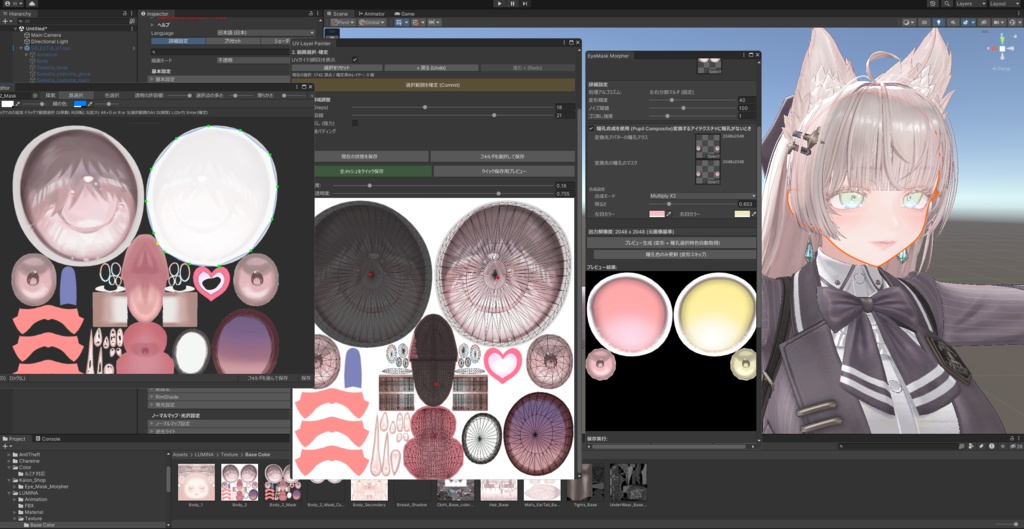Click the Pause button in top toolbar
The width and height of the screenshot is (1024, 529).
pos(513,4)
